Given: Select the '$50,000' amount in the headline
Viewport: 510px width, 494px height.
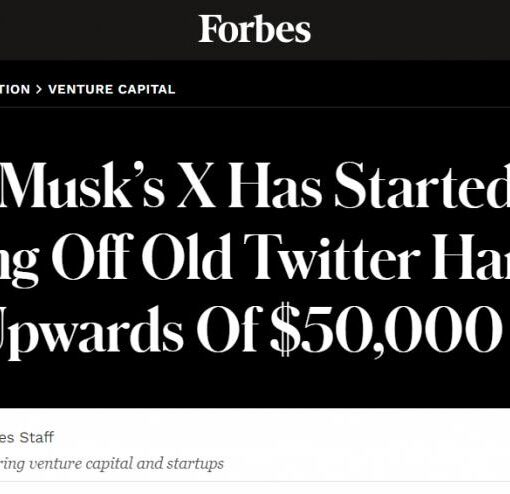Looking at the screenshot, I should 386,329.
